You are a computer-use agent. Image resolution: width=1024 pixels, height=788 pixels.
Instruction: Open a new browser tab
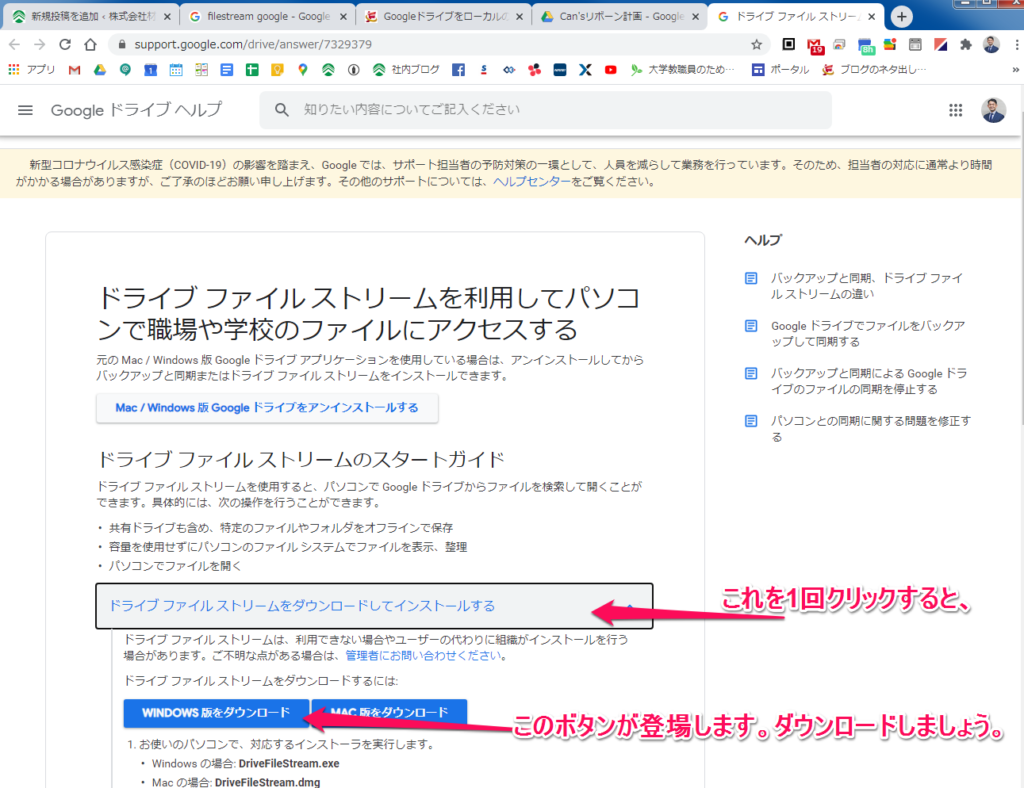pyautogui.click(x=901, y=16)
